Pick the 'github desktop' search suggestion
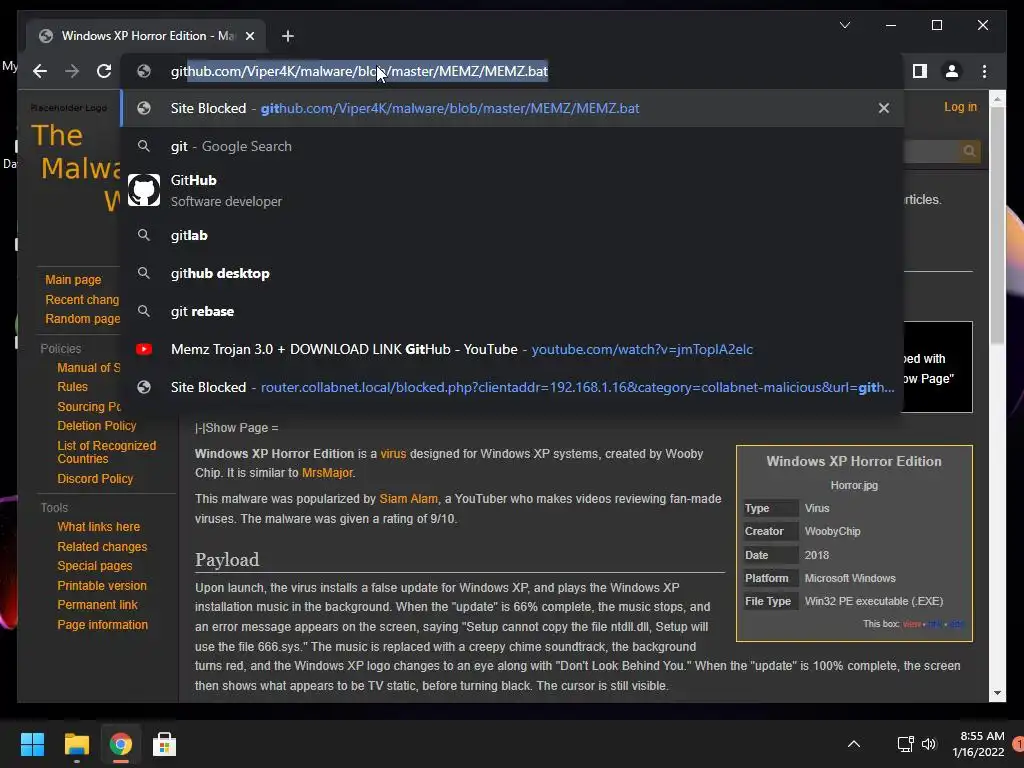 pos(513,273)
